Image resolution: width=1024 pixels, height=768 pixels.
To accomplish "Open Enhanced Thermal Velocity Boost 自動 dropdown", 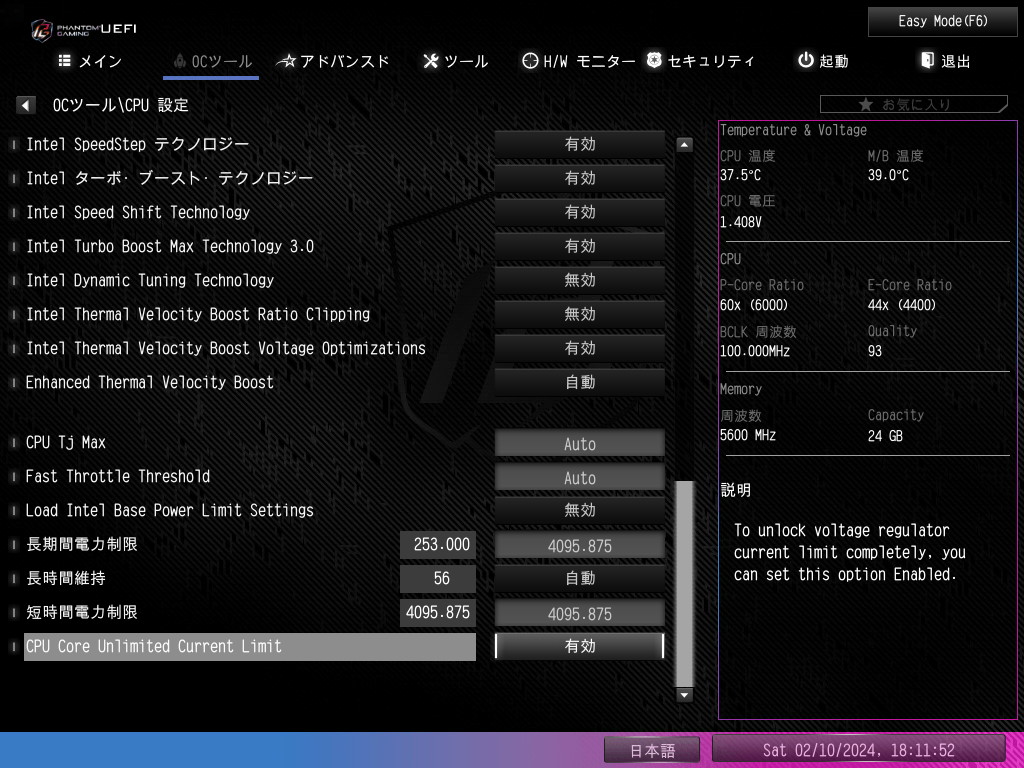I will pyautogui.click(x=580, y=382).
